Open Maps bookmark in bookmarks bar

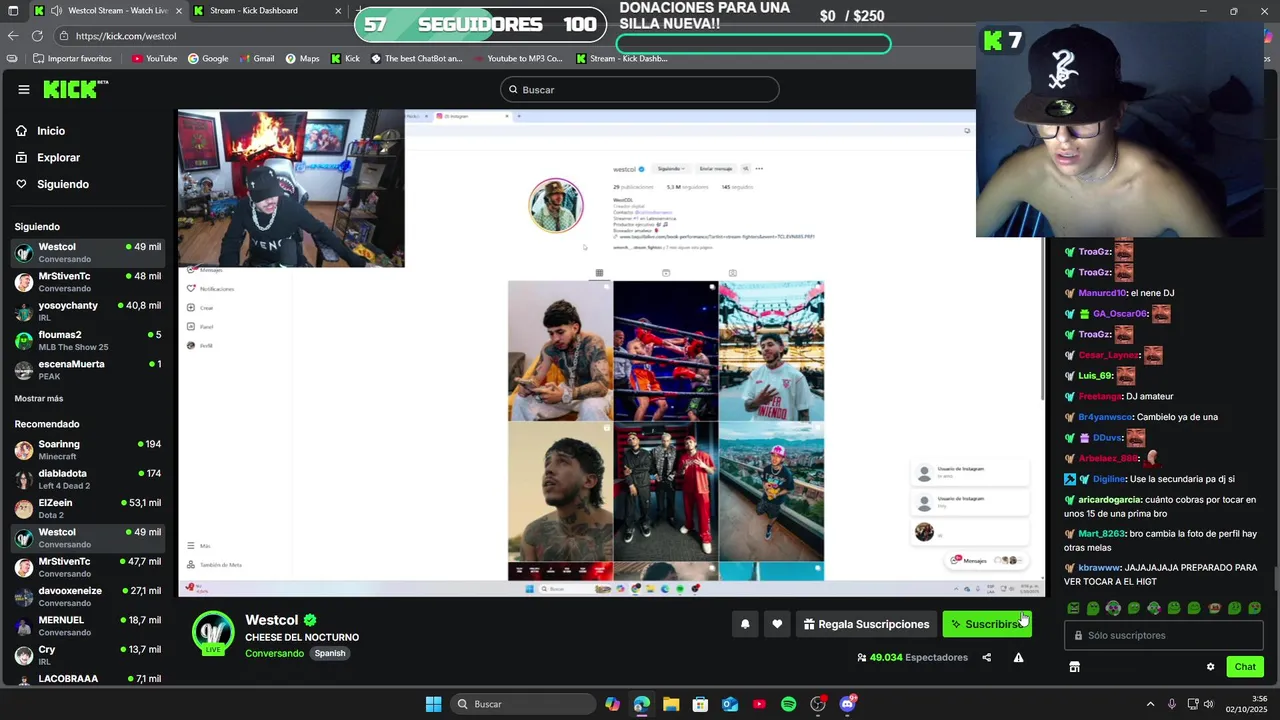(302, 59)
